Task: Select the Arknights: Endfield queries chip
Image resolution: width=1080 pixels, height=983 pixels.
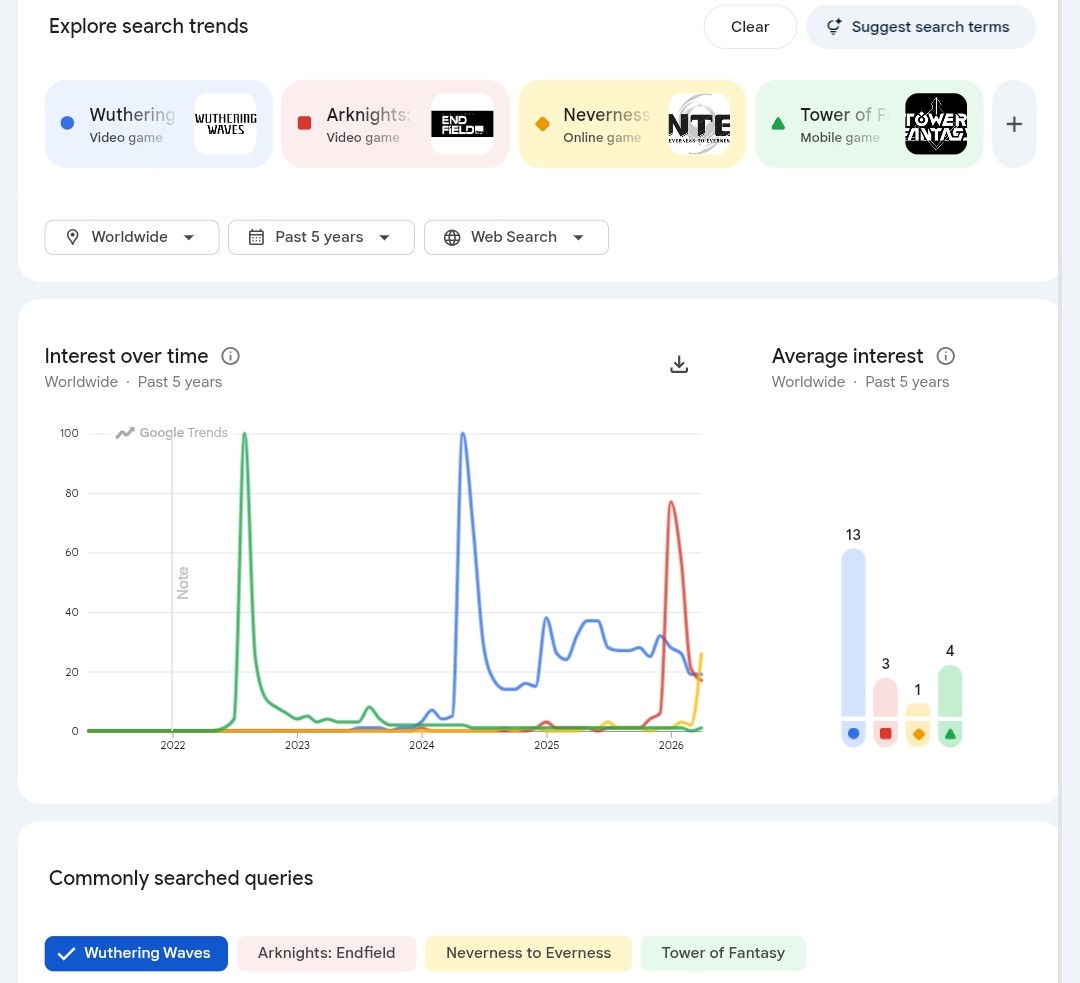Action: (326, 953)
